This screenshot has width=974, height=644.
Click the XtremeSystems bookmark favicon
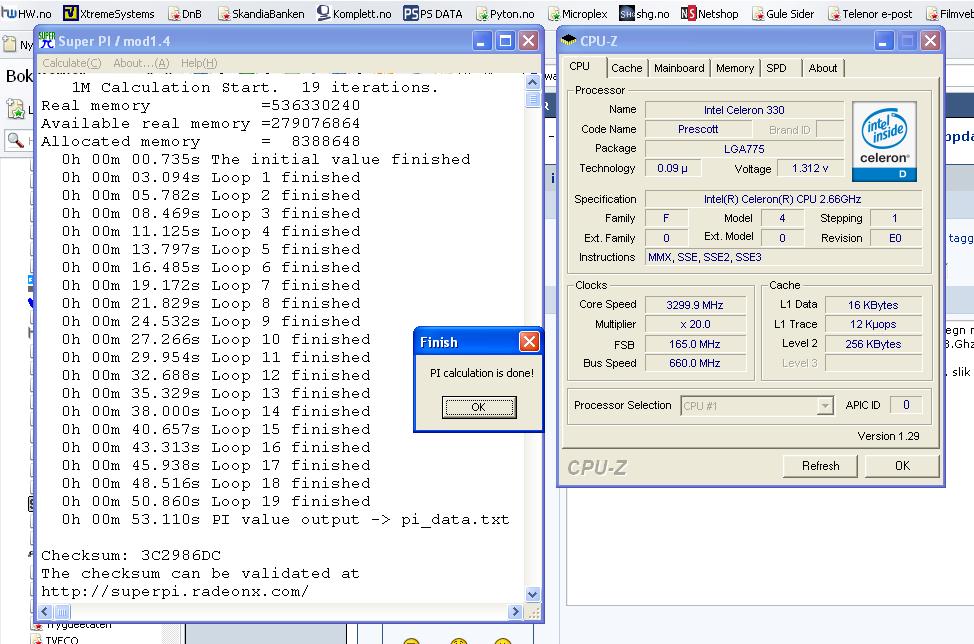tap(71, 13)
